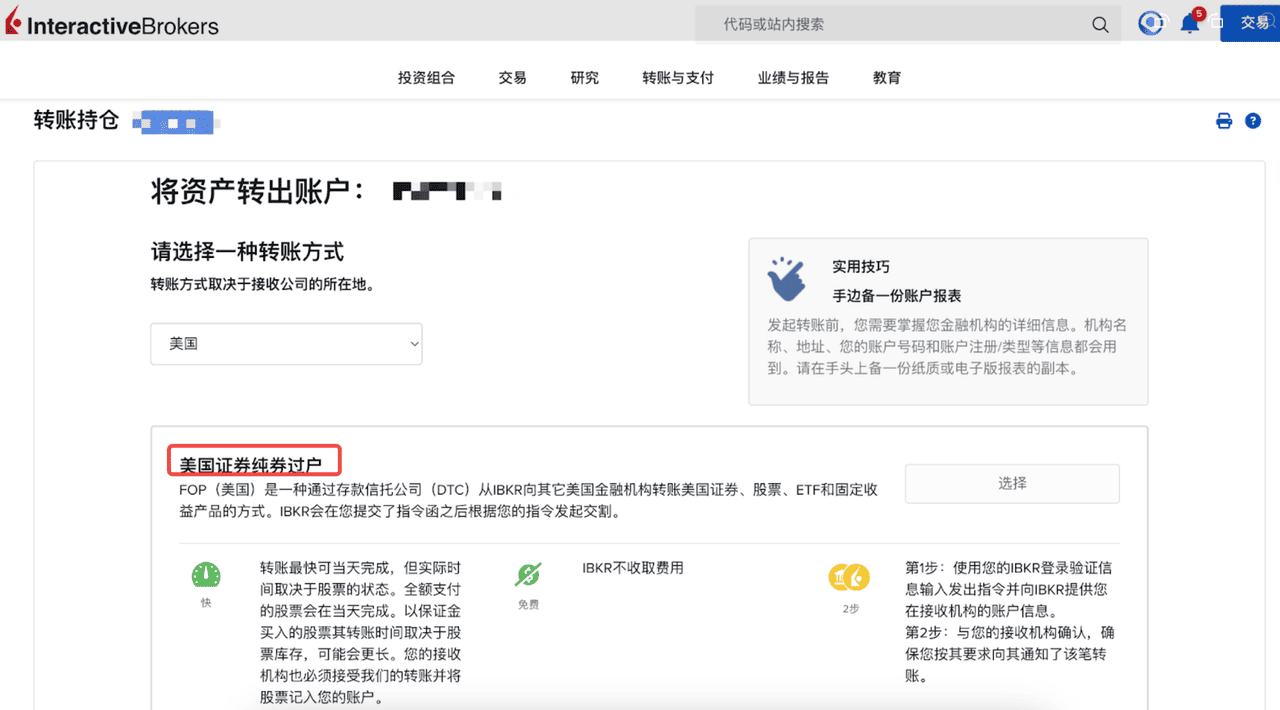Open the 业绩与报告 menu
This screenshot has height=710, width=1280.
coord(793,77)
